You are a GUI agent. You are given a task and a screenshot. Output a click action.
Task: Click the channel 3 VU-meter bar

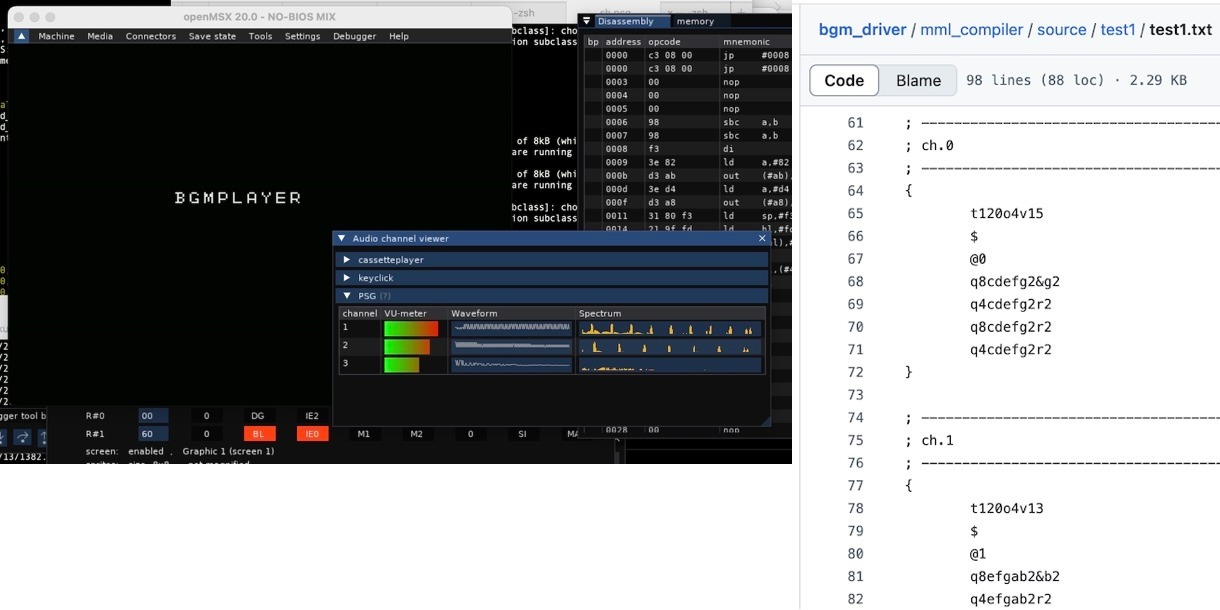pos(402,365)
